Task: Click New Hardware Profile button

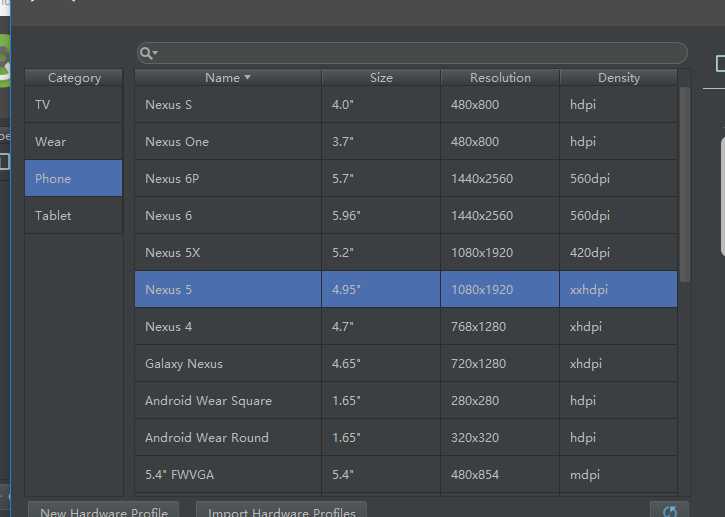Action: click(x=104, y=510)
